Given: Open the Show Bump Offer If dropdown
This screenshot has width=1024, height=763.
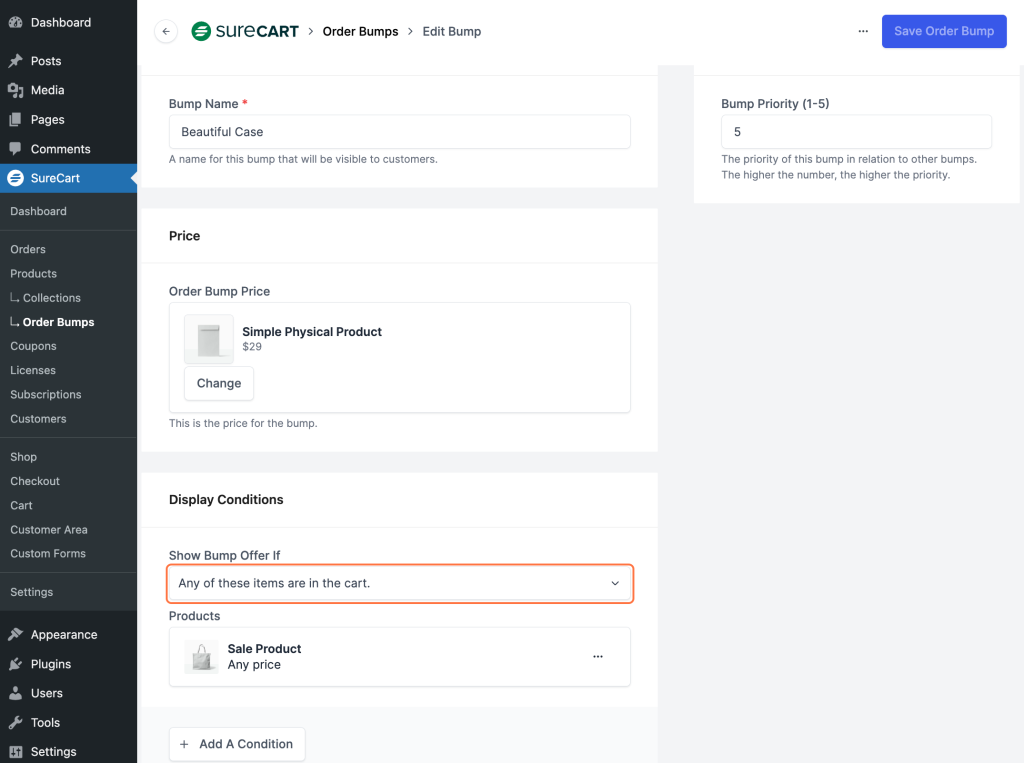Looking at the screenshot, I should [x=400, y=583].
